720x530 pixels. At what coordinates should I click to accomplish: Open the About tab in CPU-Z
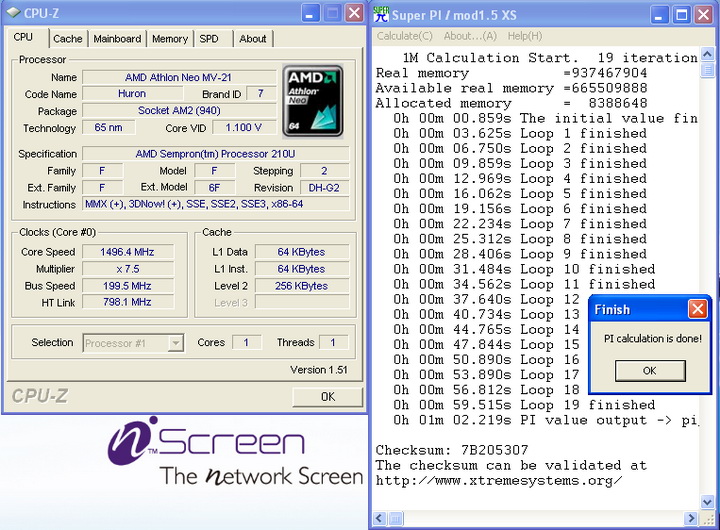(253, 39)
